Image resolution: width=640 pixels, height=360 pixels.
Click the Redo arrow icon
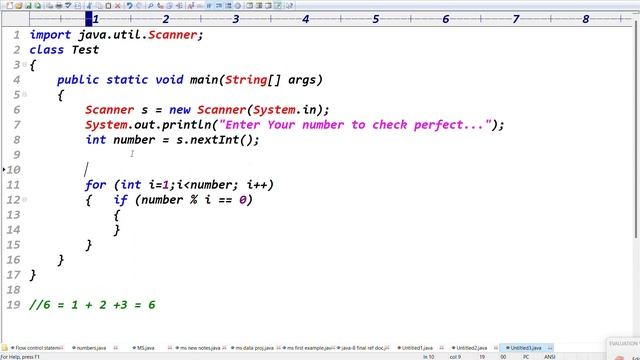click(x=139, y=6)
